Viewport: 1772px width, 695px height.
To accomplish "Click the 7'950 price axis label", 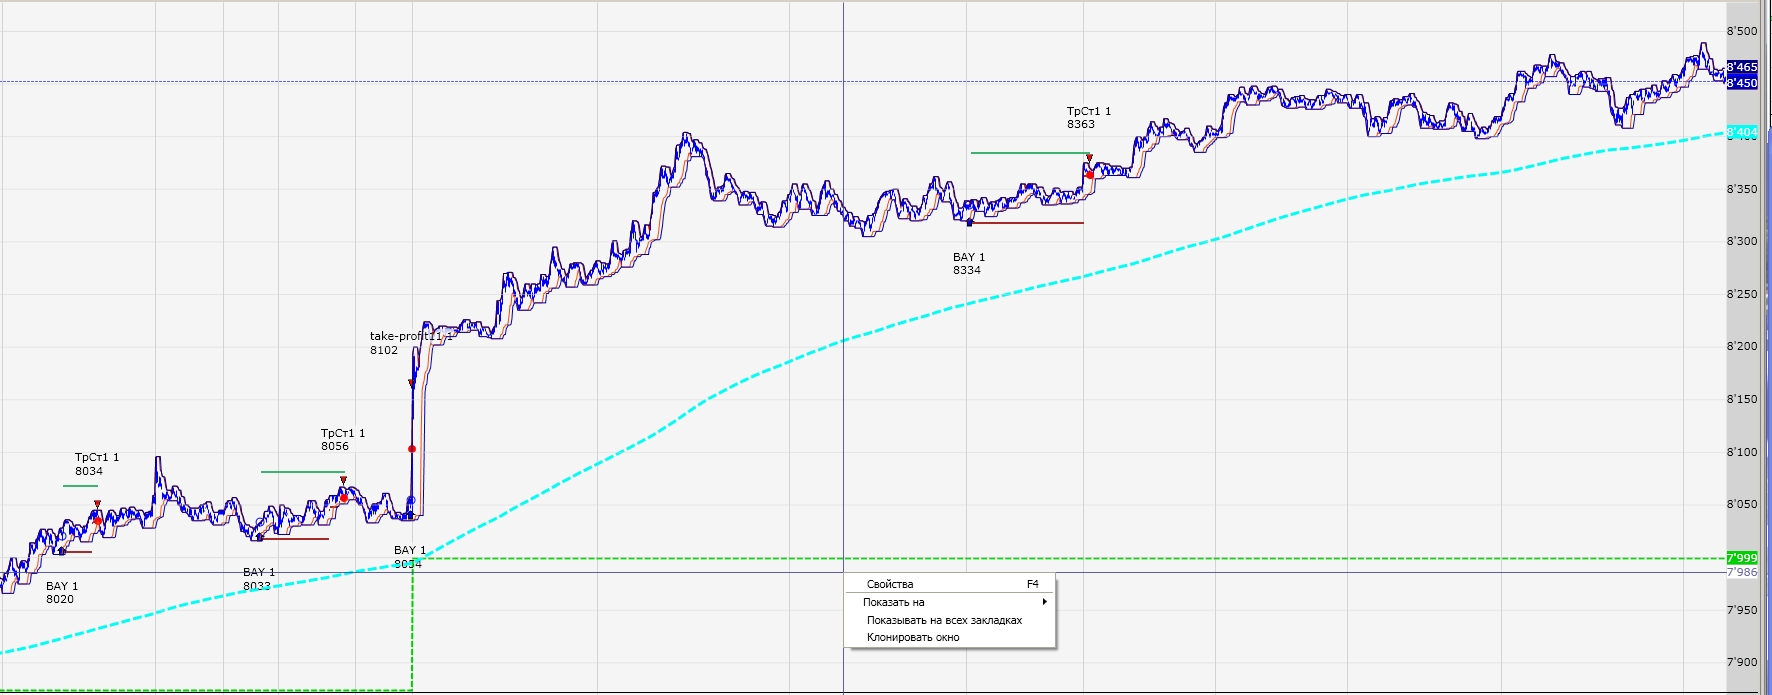I will click(x=1741, y=610).
